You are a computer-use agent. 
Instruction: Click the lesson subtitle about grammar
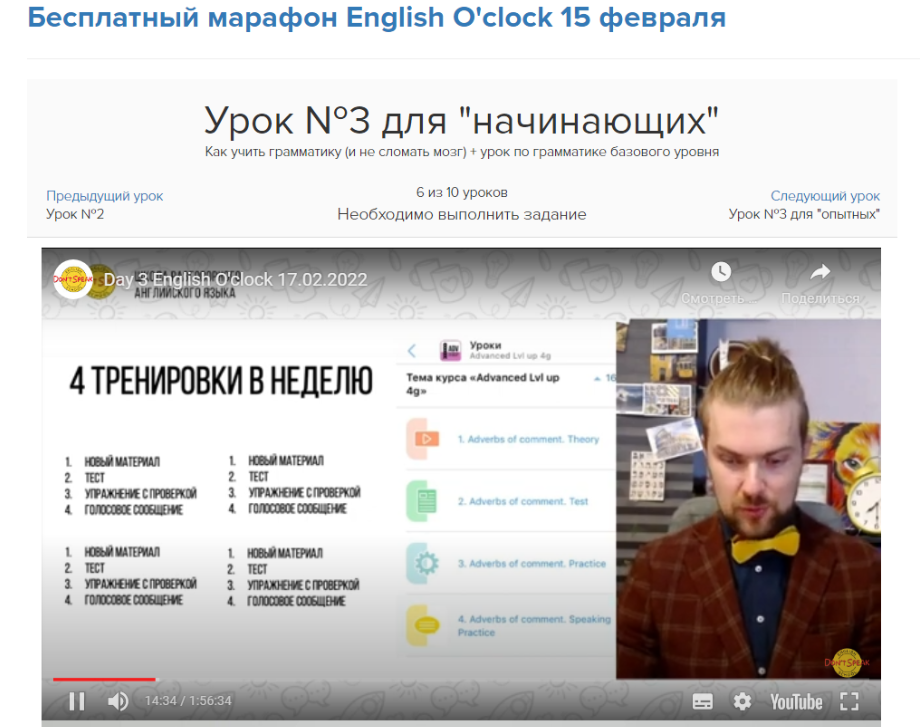click(462, 152)
